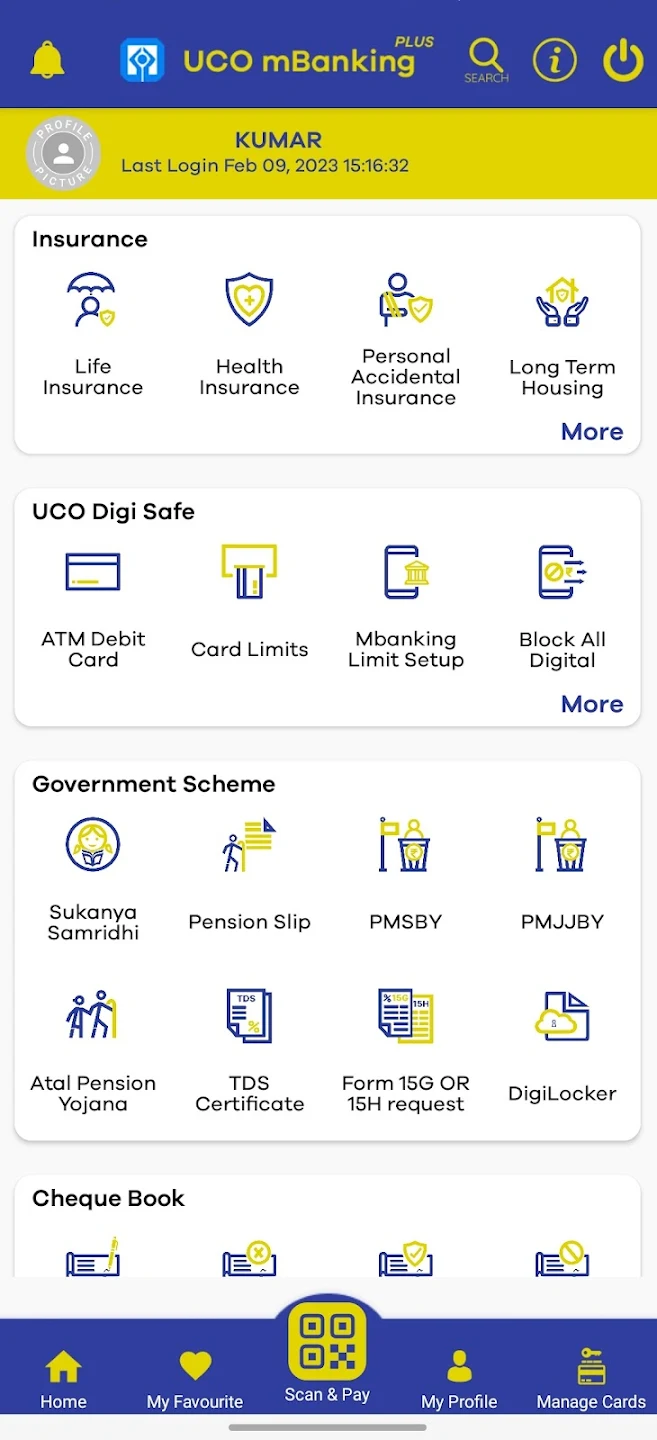Screen dimensions: 657x1440
Task: Select Health Insurance shield icon
Action: [249, 300]
